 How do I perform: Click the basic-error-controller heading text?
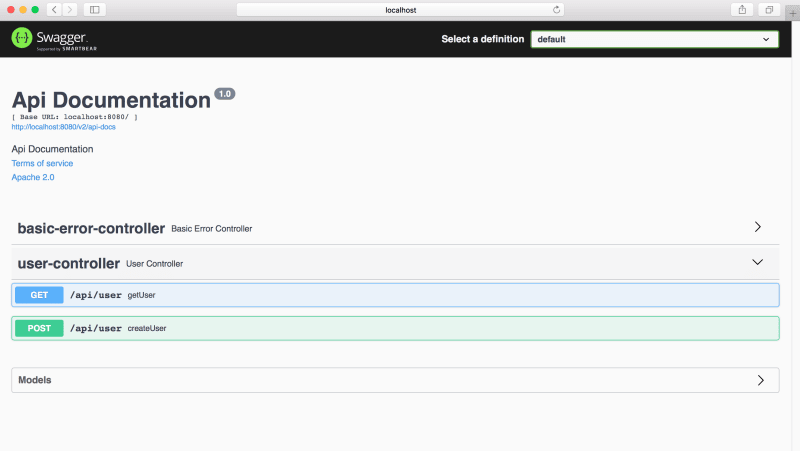(90, 228)
